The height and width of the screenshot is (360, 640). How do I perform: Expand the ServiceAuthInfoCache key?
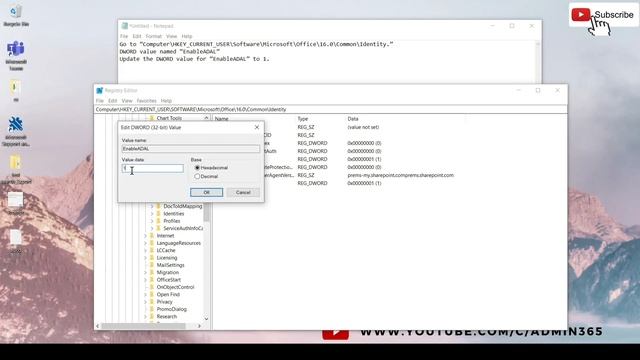pyautogui.click(x=152, y=228)
